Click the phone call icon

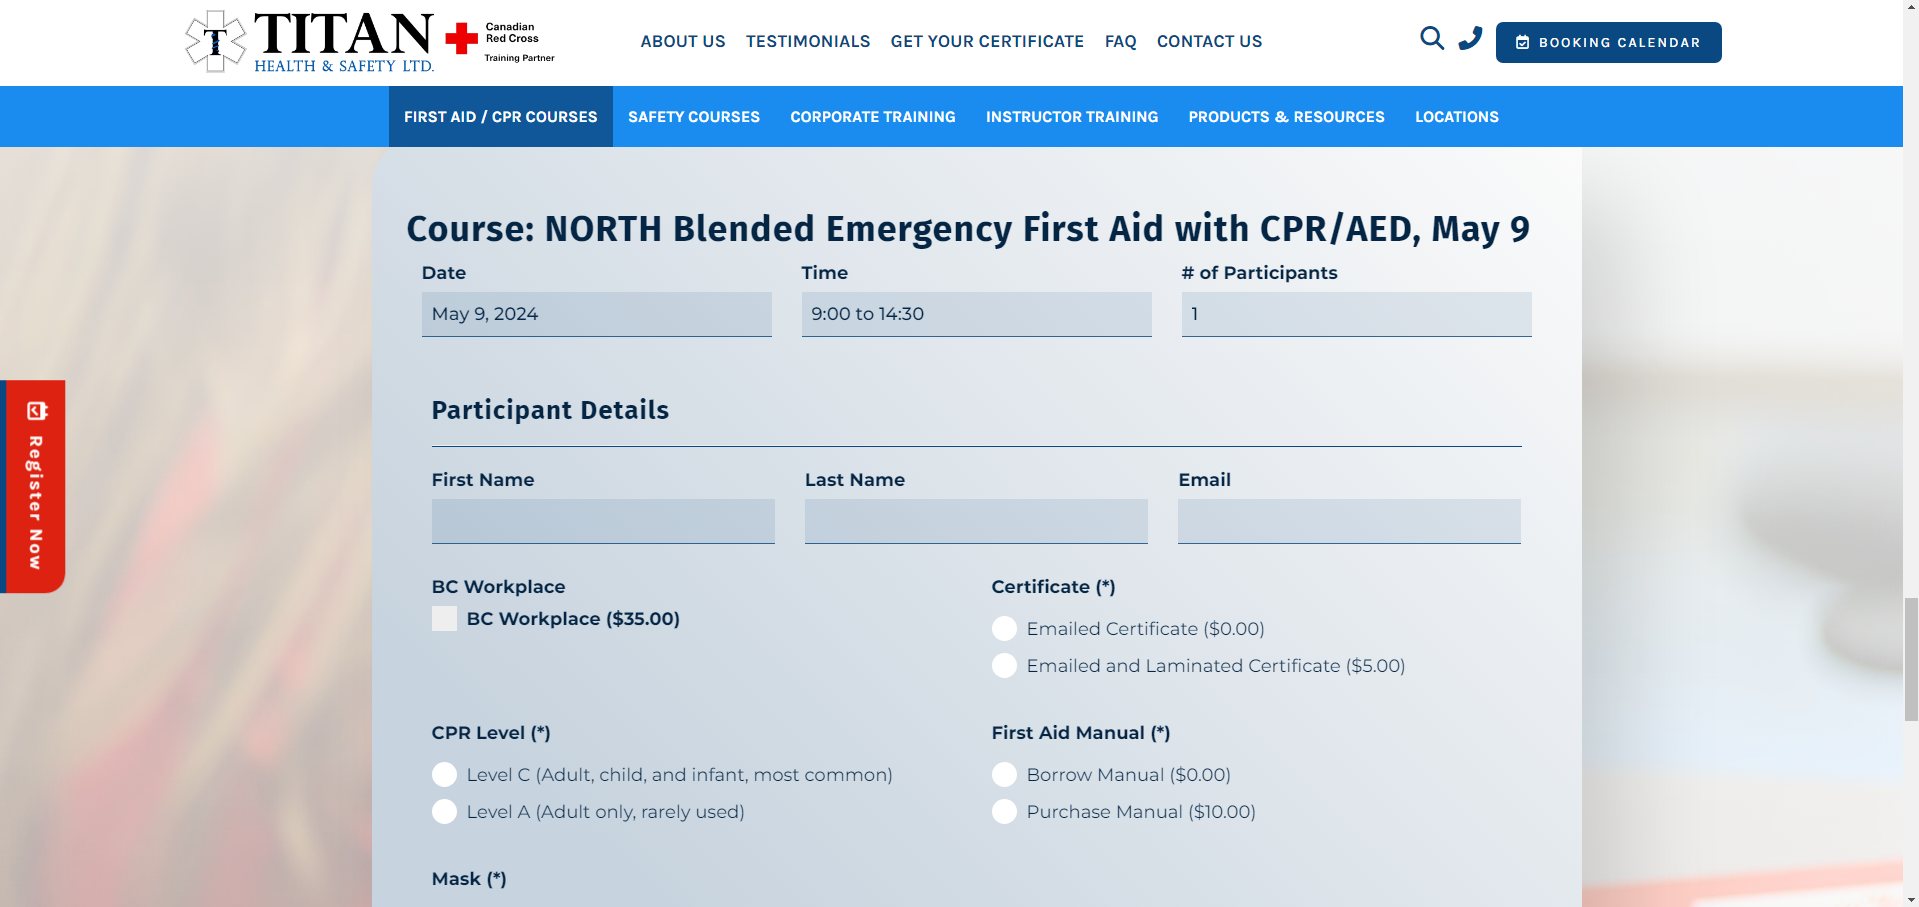tap(1470, 39)
